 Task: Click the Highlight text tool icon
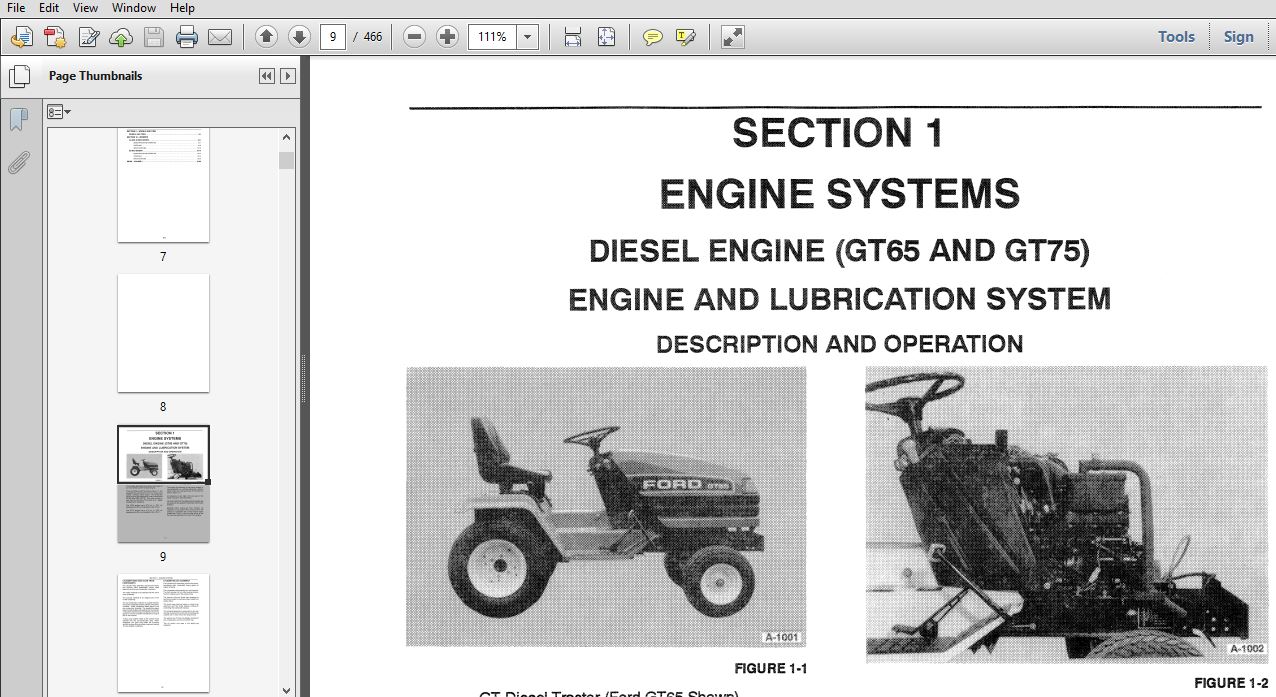click(x=685, y=38)
